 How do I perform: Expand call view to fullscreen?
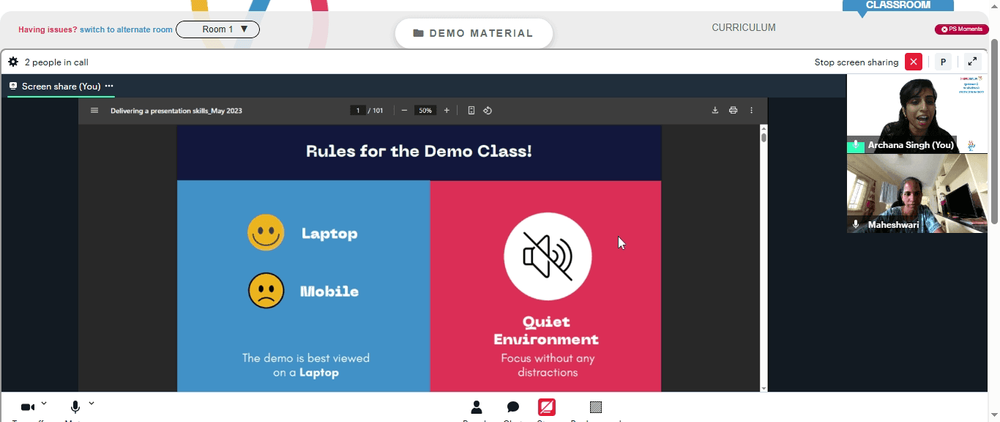point(972,62)
